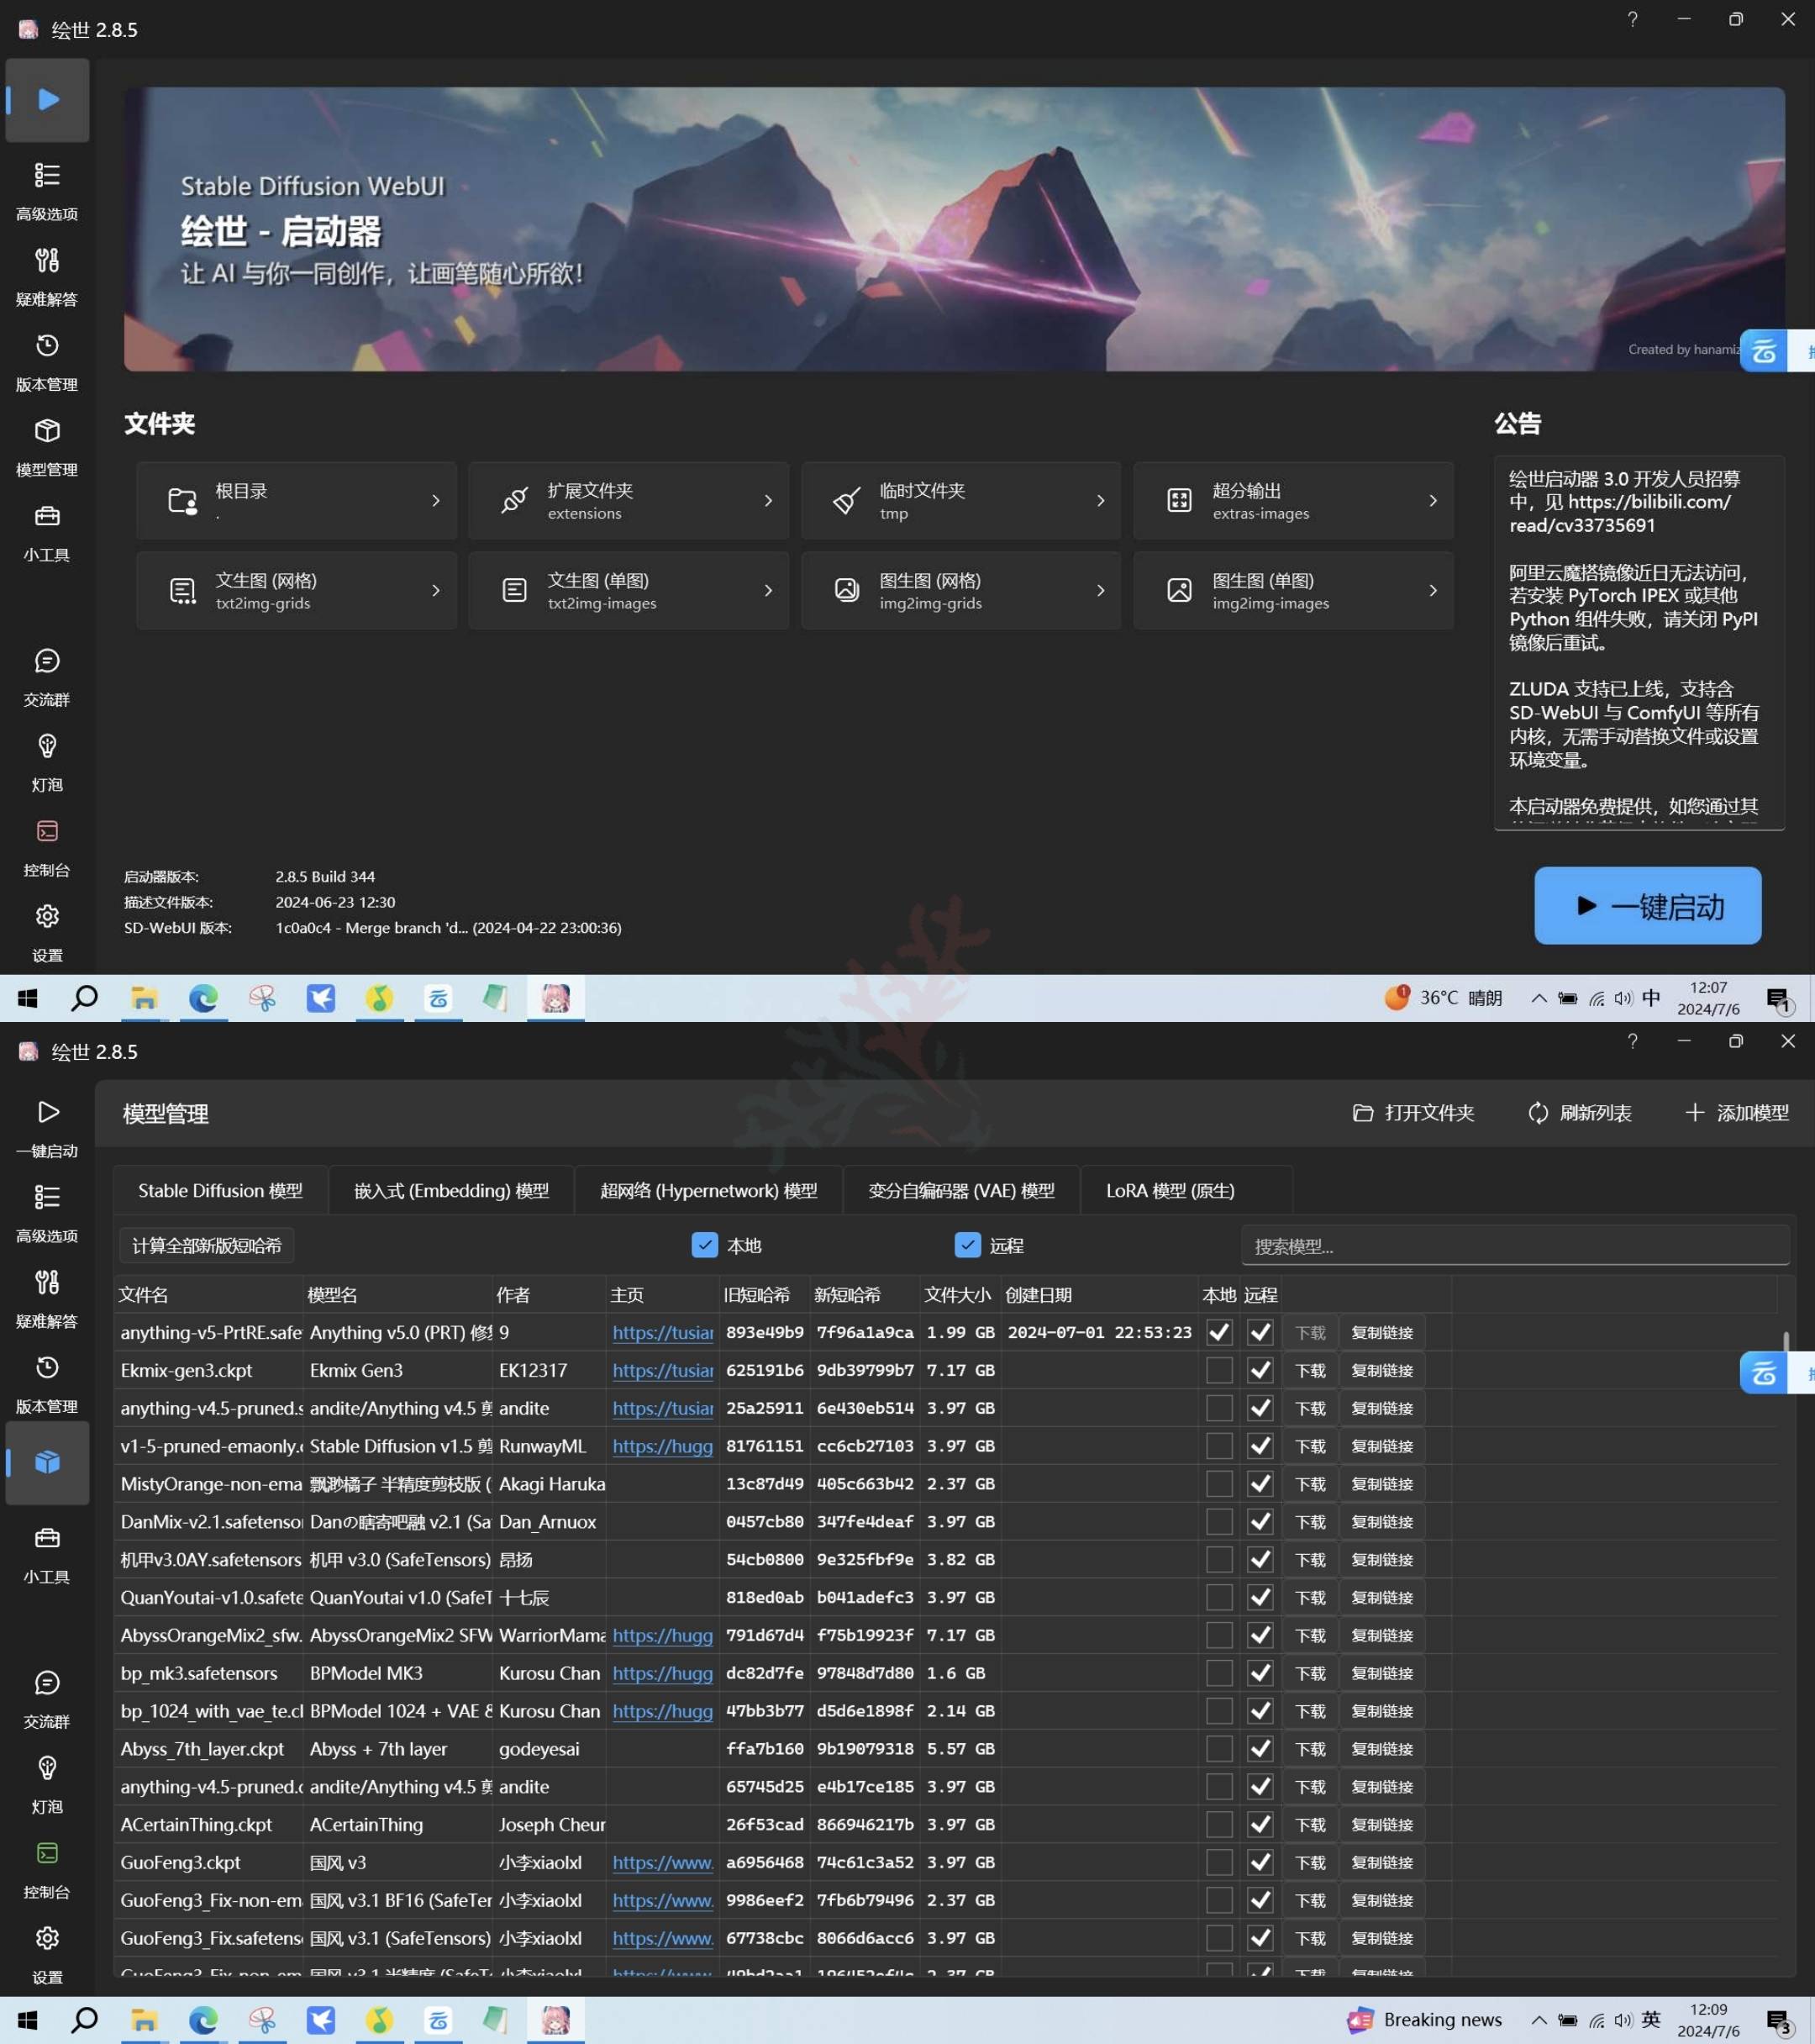Open 灯泡 in the upper window sidebar
Viewport: 1815px width, 2044px height.
coord(47,762)
